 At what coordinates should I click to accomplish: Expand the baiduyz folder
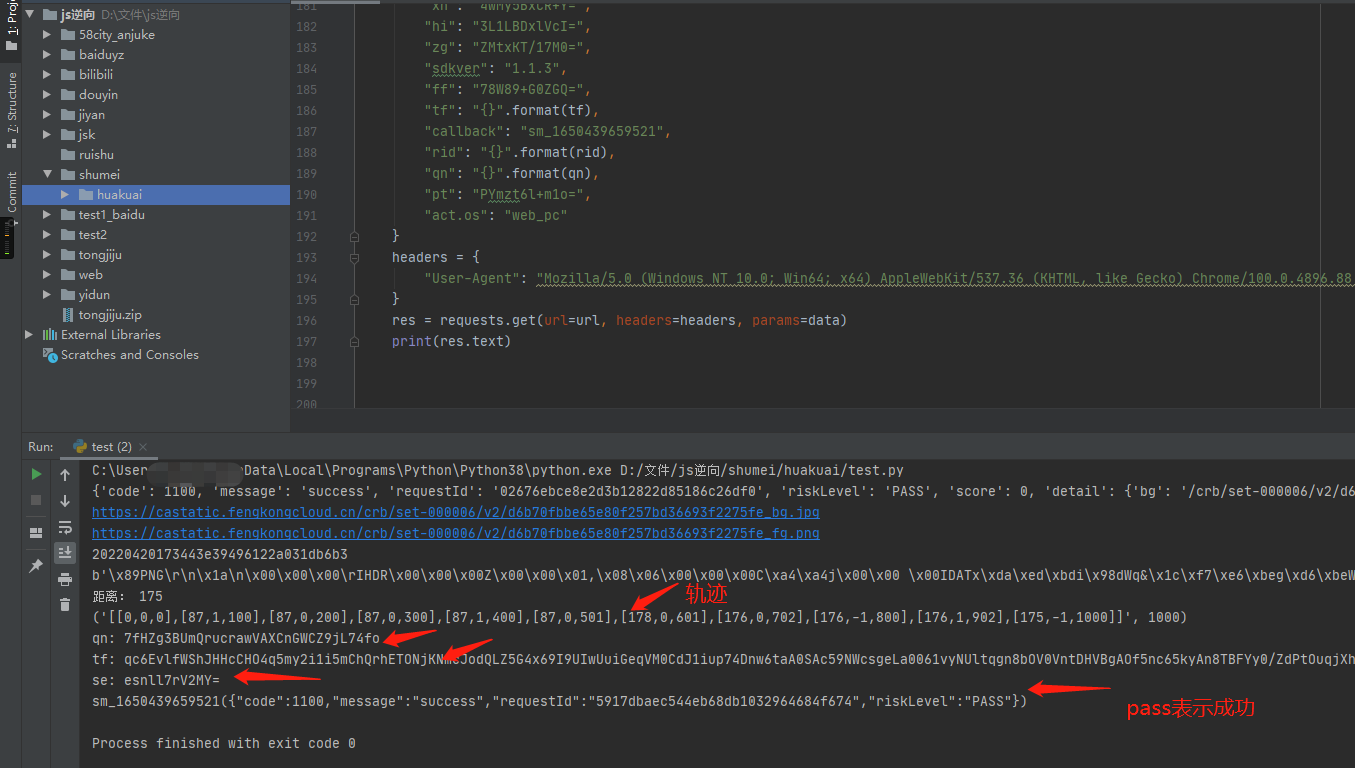[x=47, y=55]
